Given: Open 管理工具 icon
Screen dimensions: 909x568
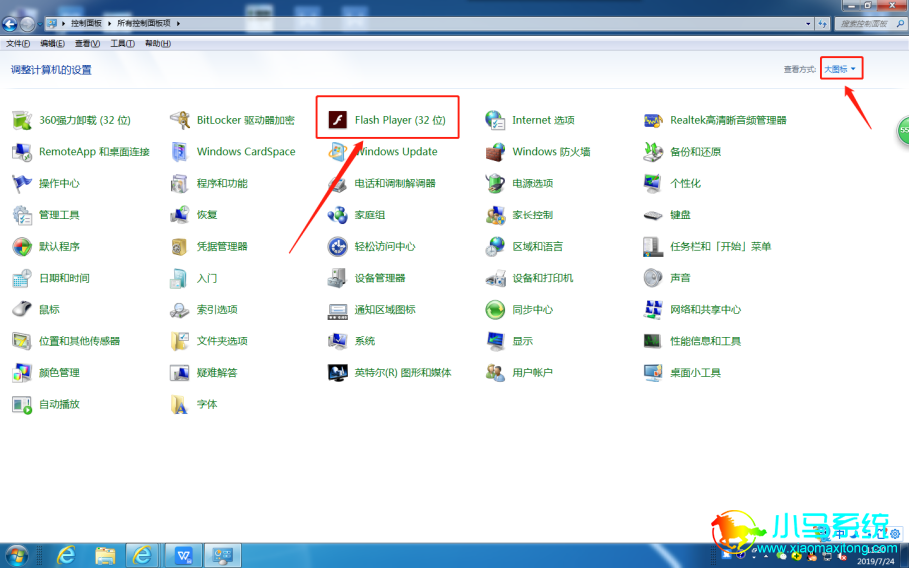Looking at the screenshot, I should click(x=22, y=215).
